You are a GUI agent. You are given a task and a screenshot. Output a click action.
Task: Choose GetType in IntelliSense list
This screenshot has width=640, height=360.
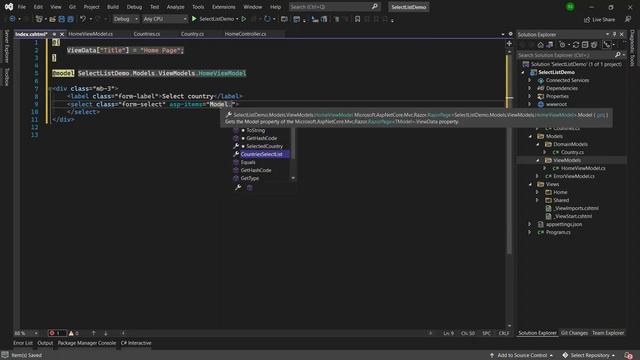[250, 178]
